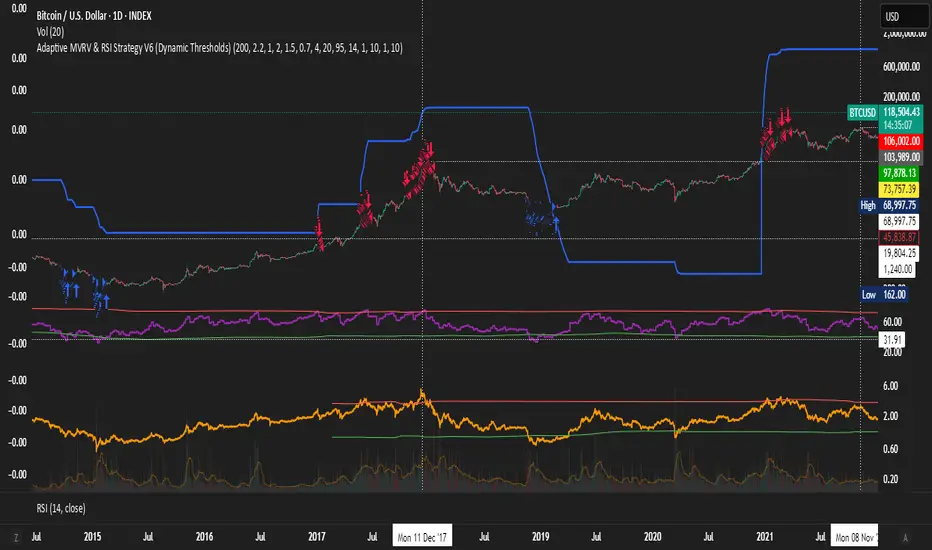Click the gray 103,989.00 price label
932x550 pixels.
click(901, 157)
